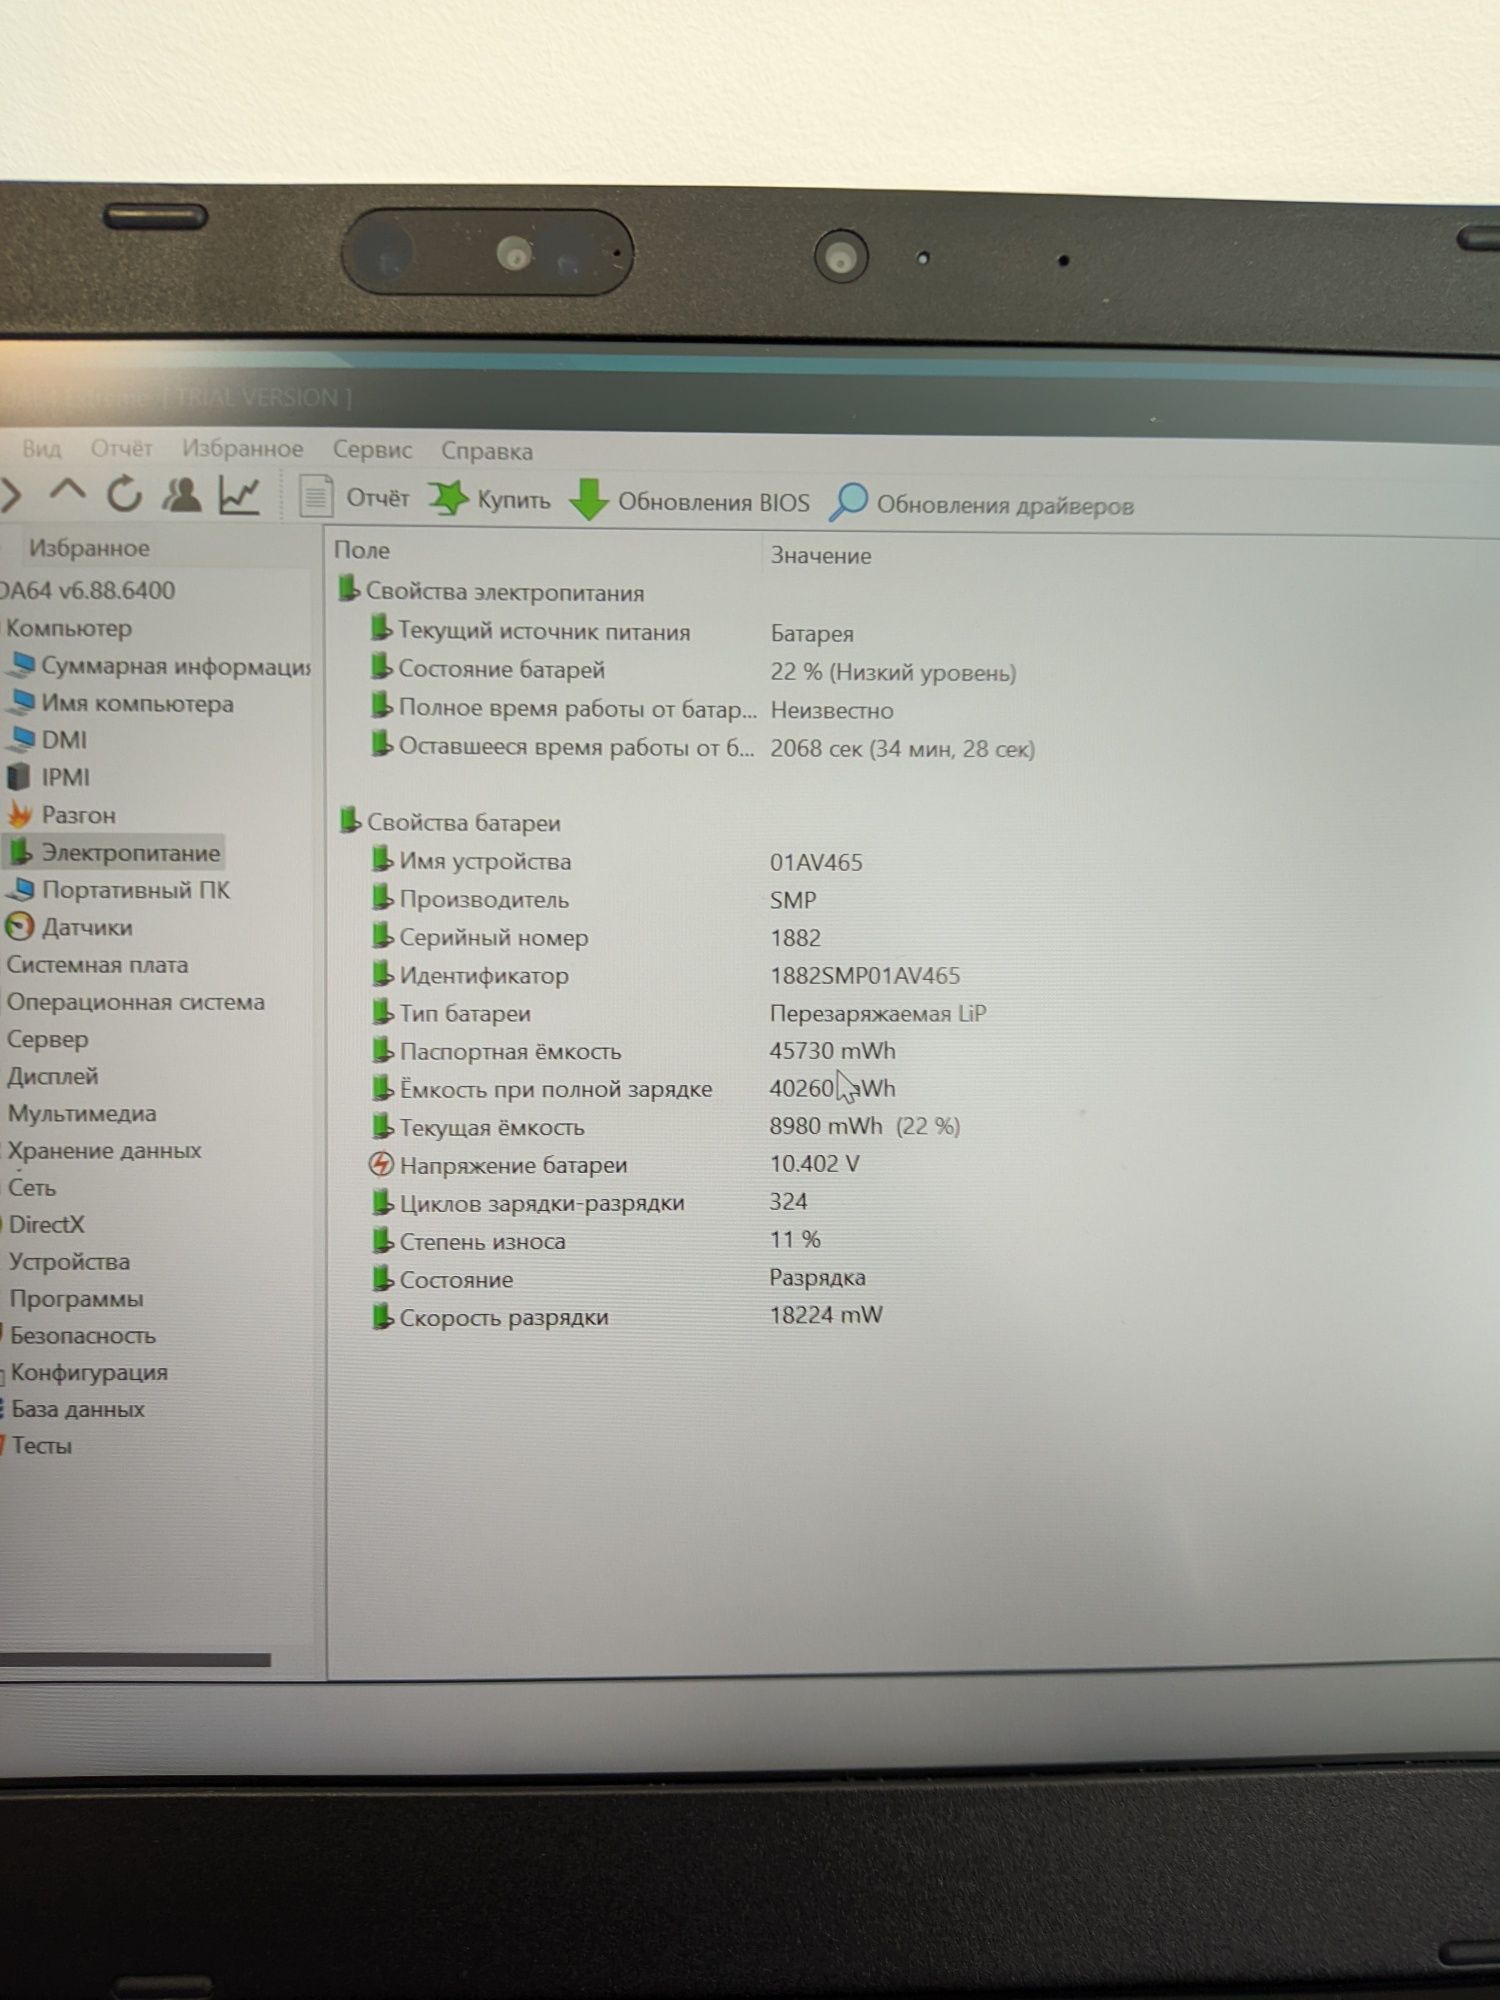
Task: Click the Состояние батарей row
Action: 693,670
